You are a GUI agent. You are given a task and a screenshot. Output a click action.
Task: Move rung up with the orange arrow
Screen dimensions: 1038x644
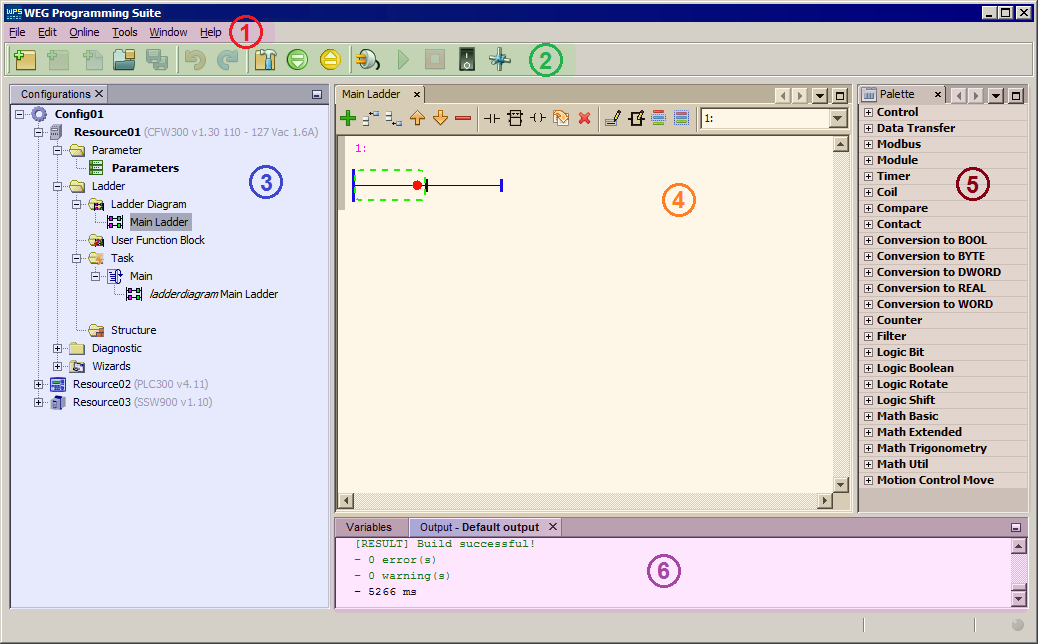418,117
